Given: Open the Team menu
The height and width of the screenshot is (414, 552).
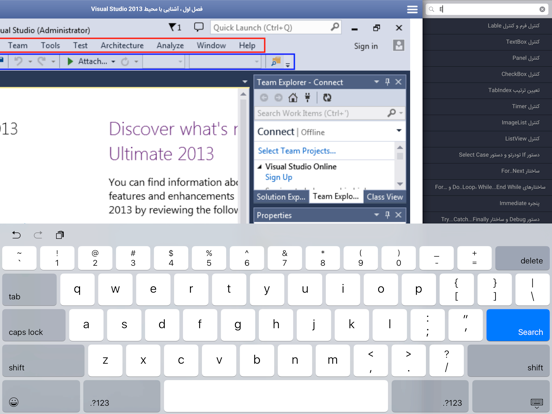Looking at the screenshot, I should tap(18, 45).
